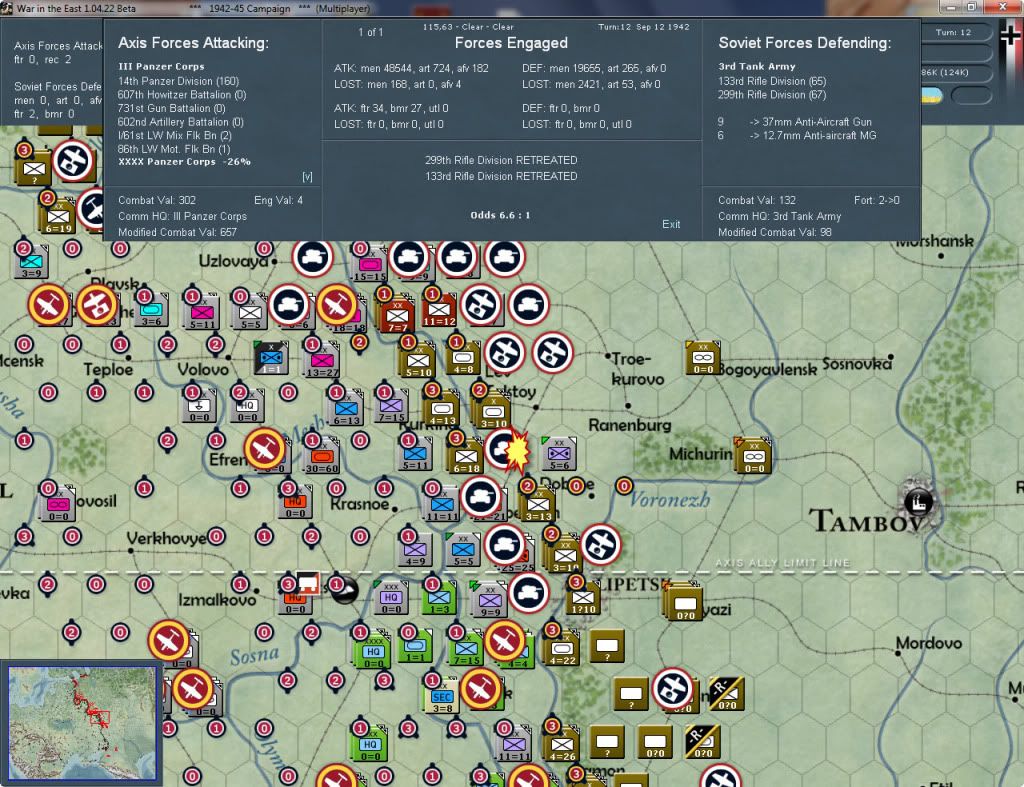Click the Verkhovye town label

pyautogui.click(x=167, y=538)
